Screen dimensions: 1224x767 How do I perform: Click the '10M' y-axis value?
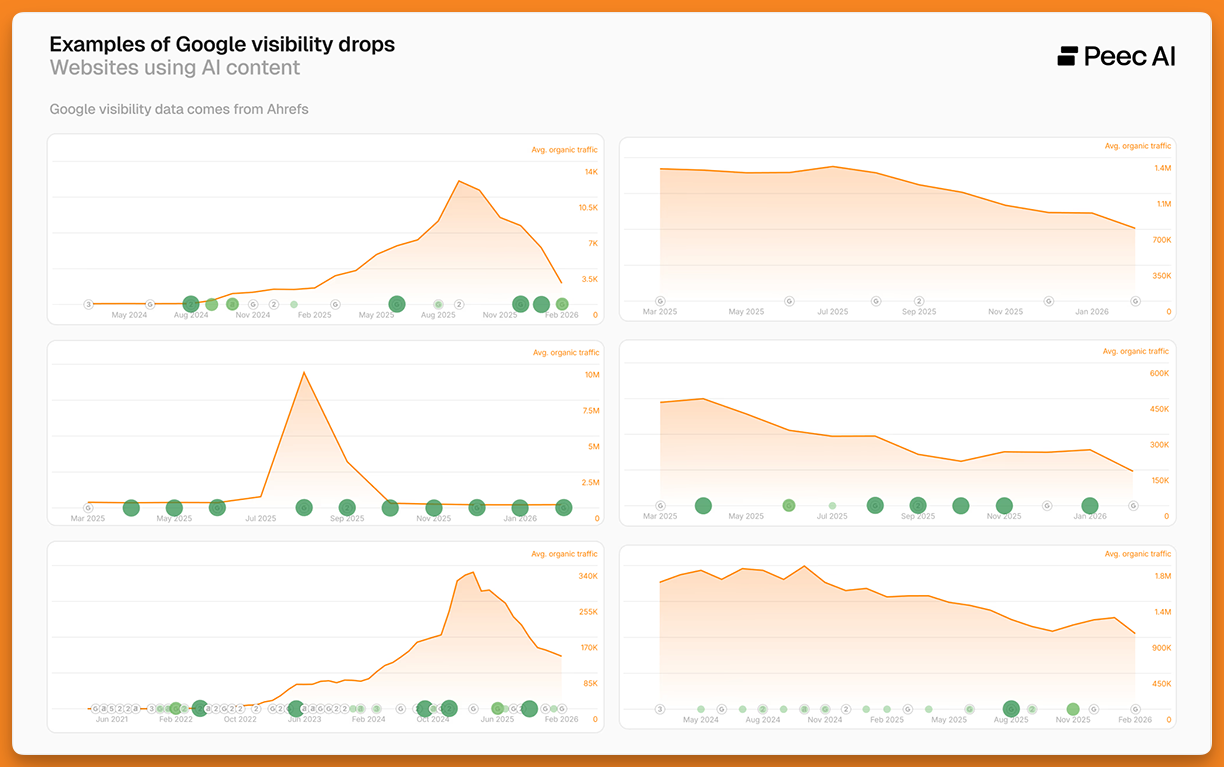click(591, 375)
